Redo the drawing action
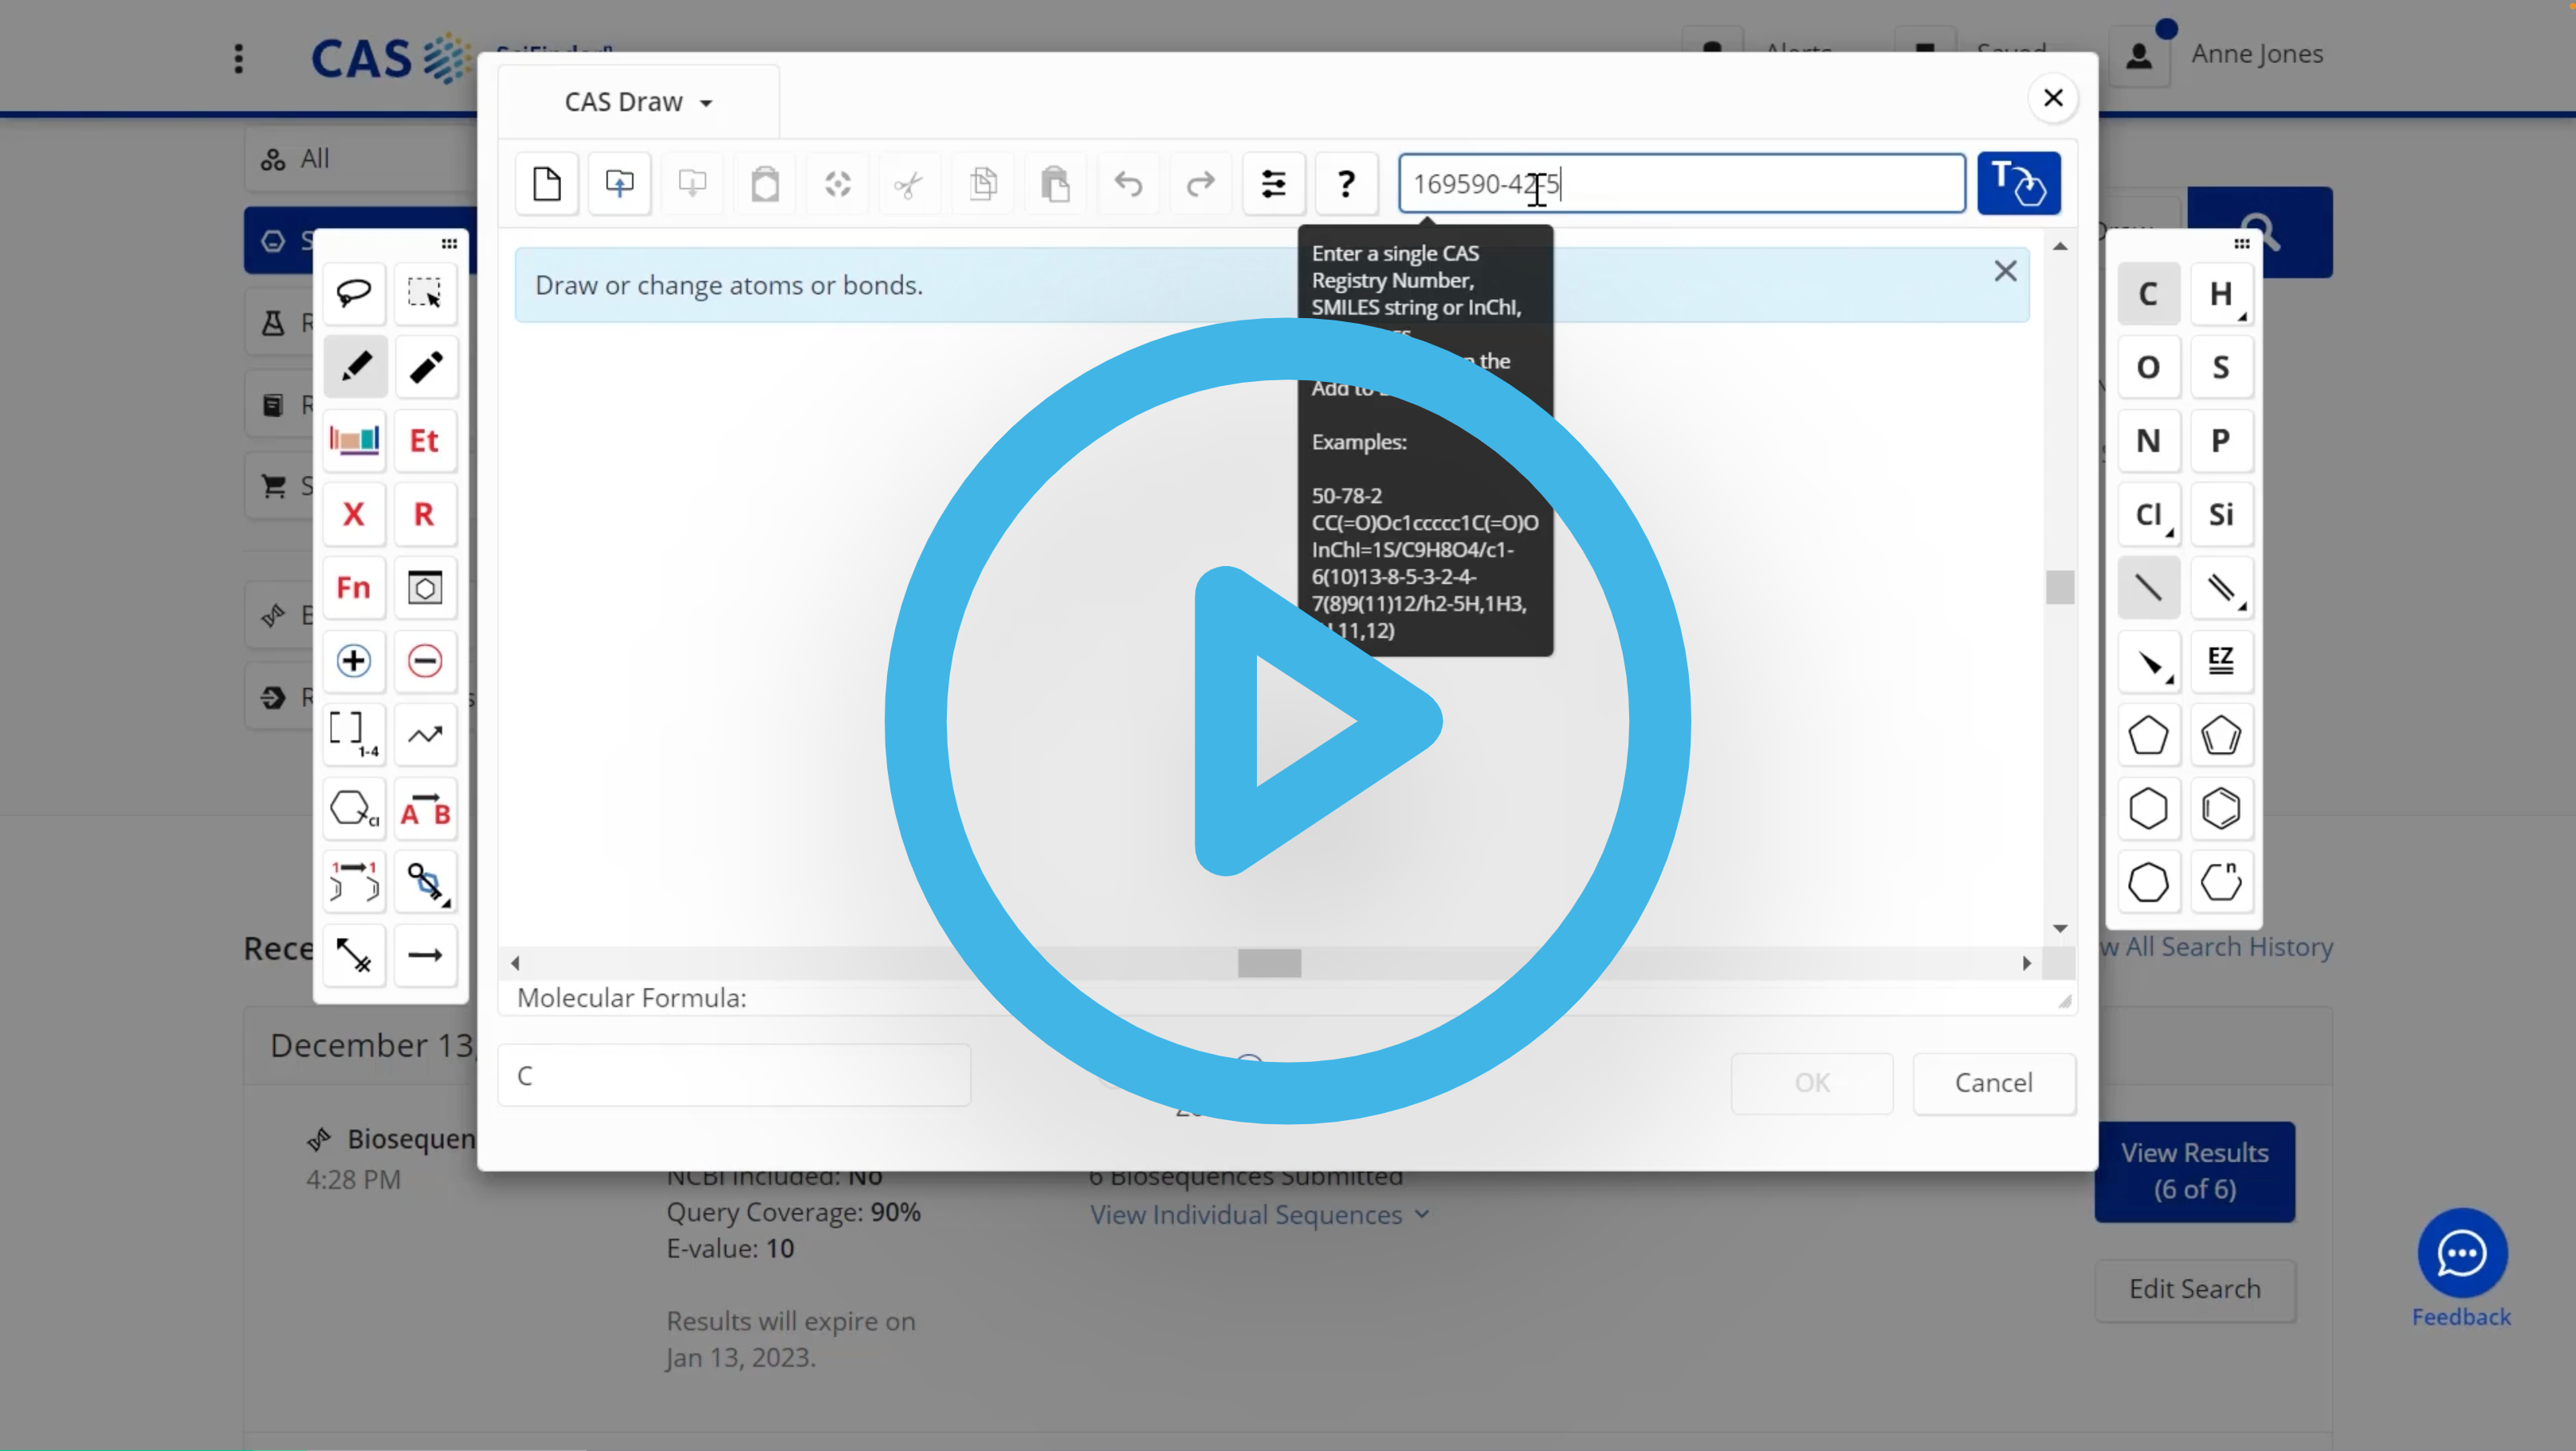The width and height of the screenshot is (2576, 1451). pyautogui.click(x=1200, y=184)
